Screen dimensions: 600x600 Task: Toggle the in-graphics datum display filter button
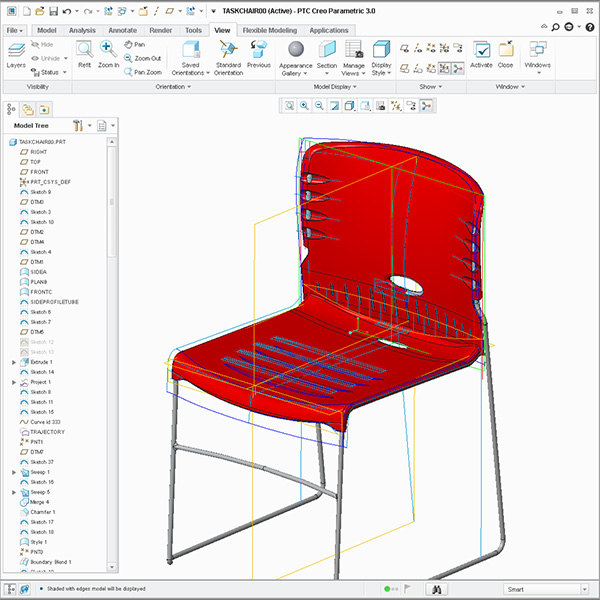pyautogui.click(x=395, y=105)
